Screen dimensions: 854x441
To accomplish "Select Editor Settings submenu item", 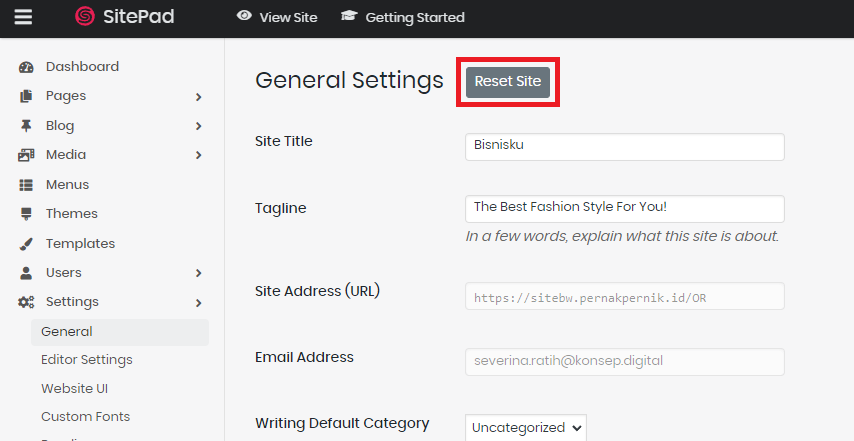I will [86, 360].
